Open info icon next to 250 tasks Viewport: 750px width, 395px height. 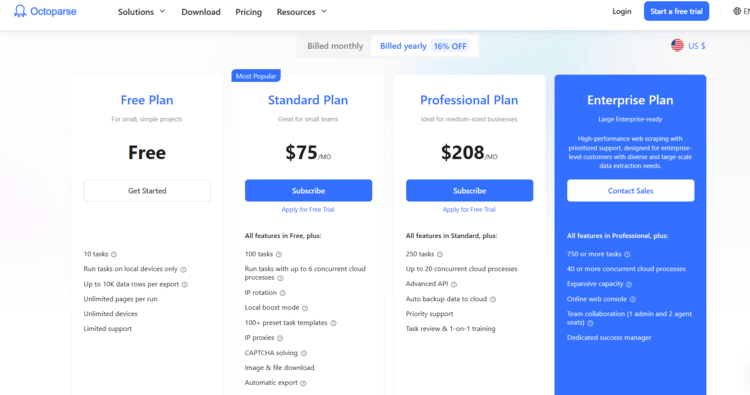(440, 254)
